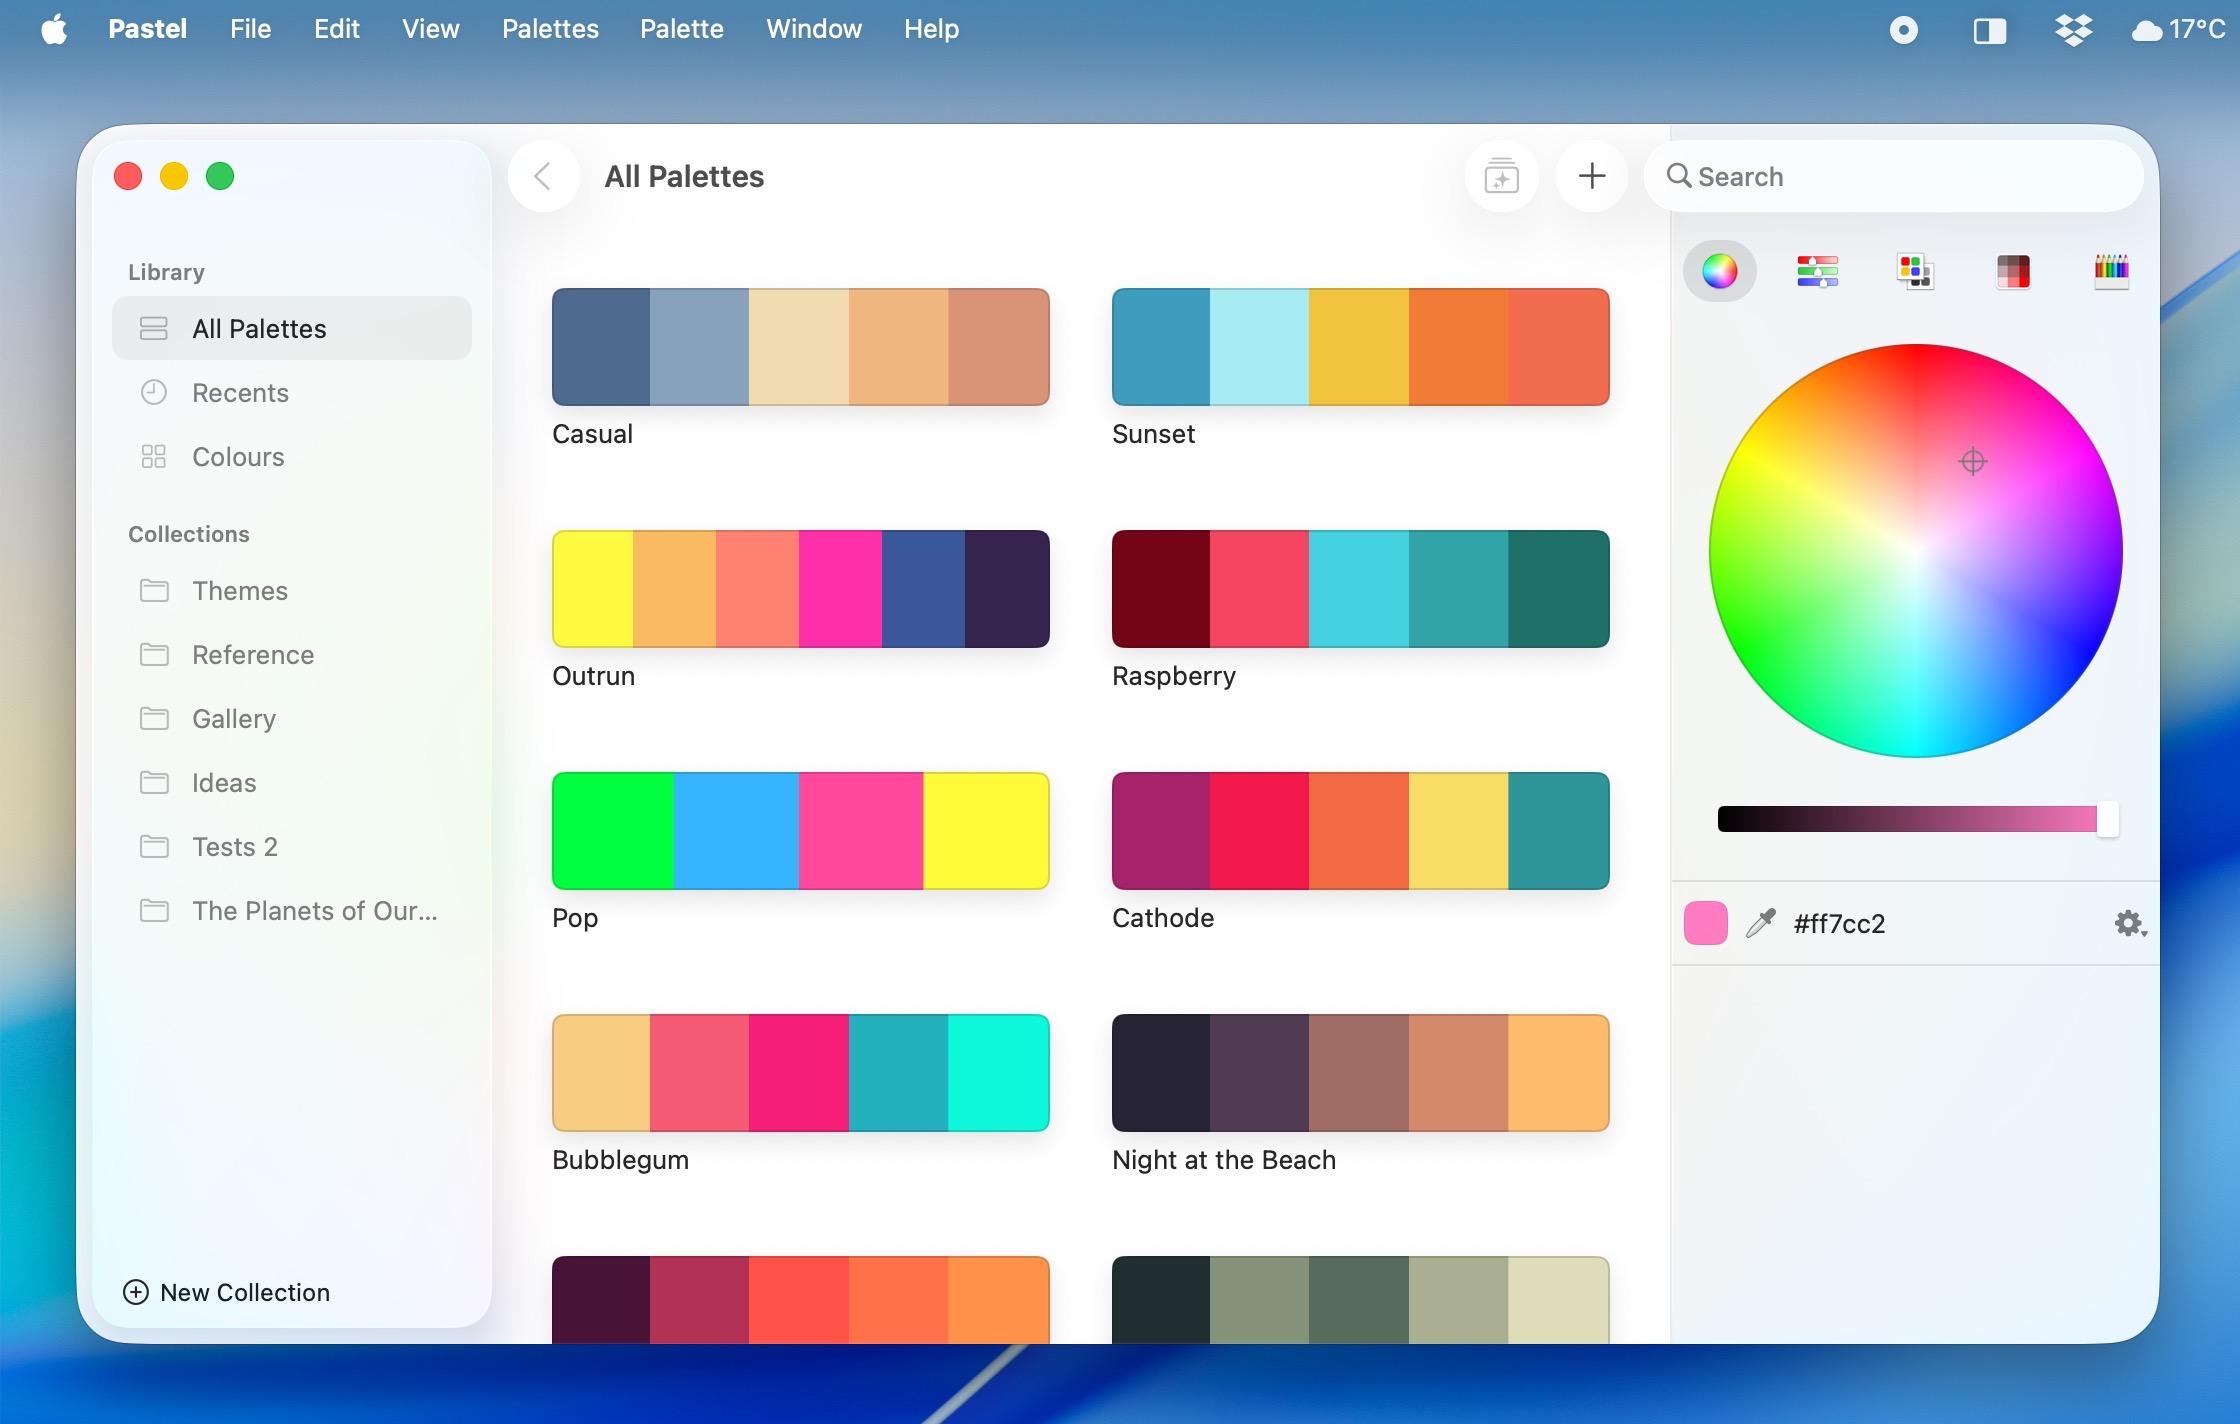Click the aqua swatch in Bubblegum

[998, 1073]
